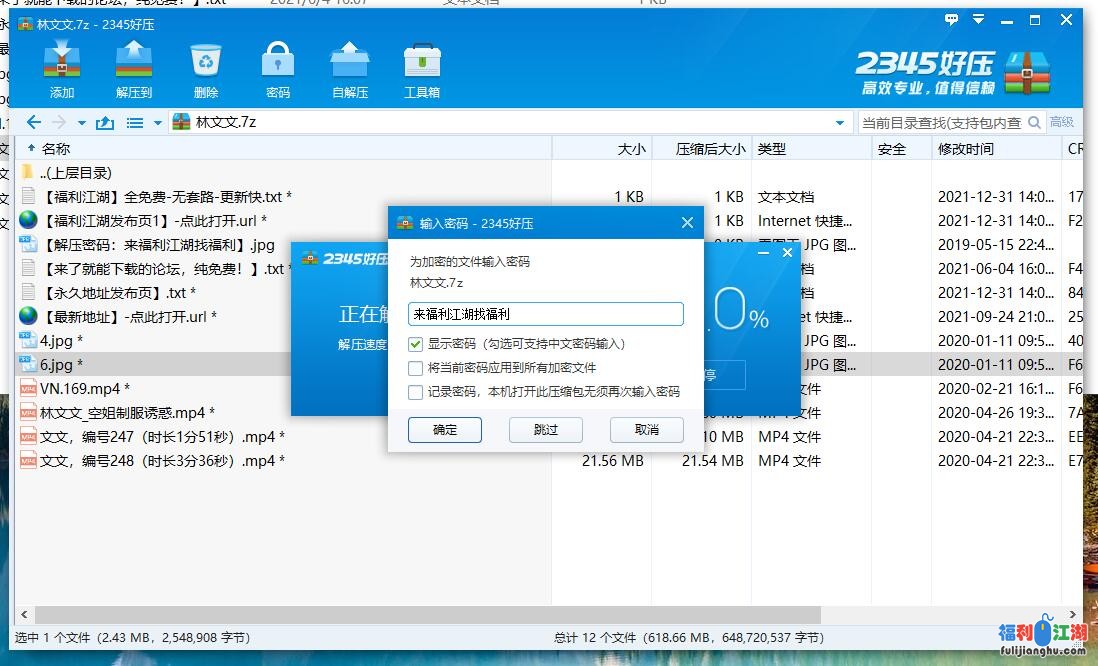This screenshot has height=666, width=1098.
Task: Click the upload/share icon near back arrow
Action: pyautogui.click(x=105, y=121)
